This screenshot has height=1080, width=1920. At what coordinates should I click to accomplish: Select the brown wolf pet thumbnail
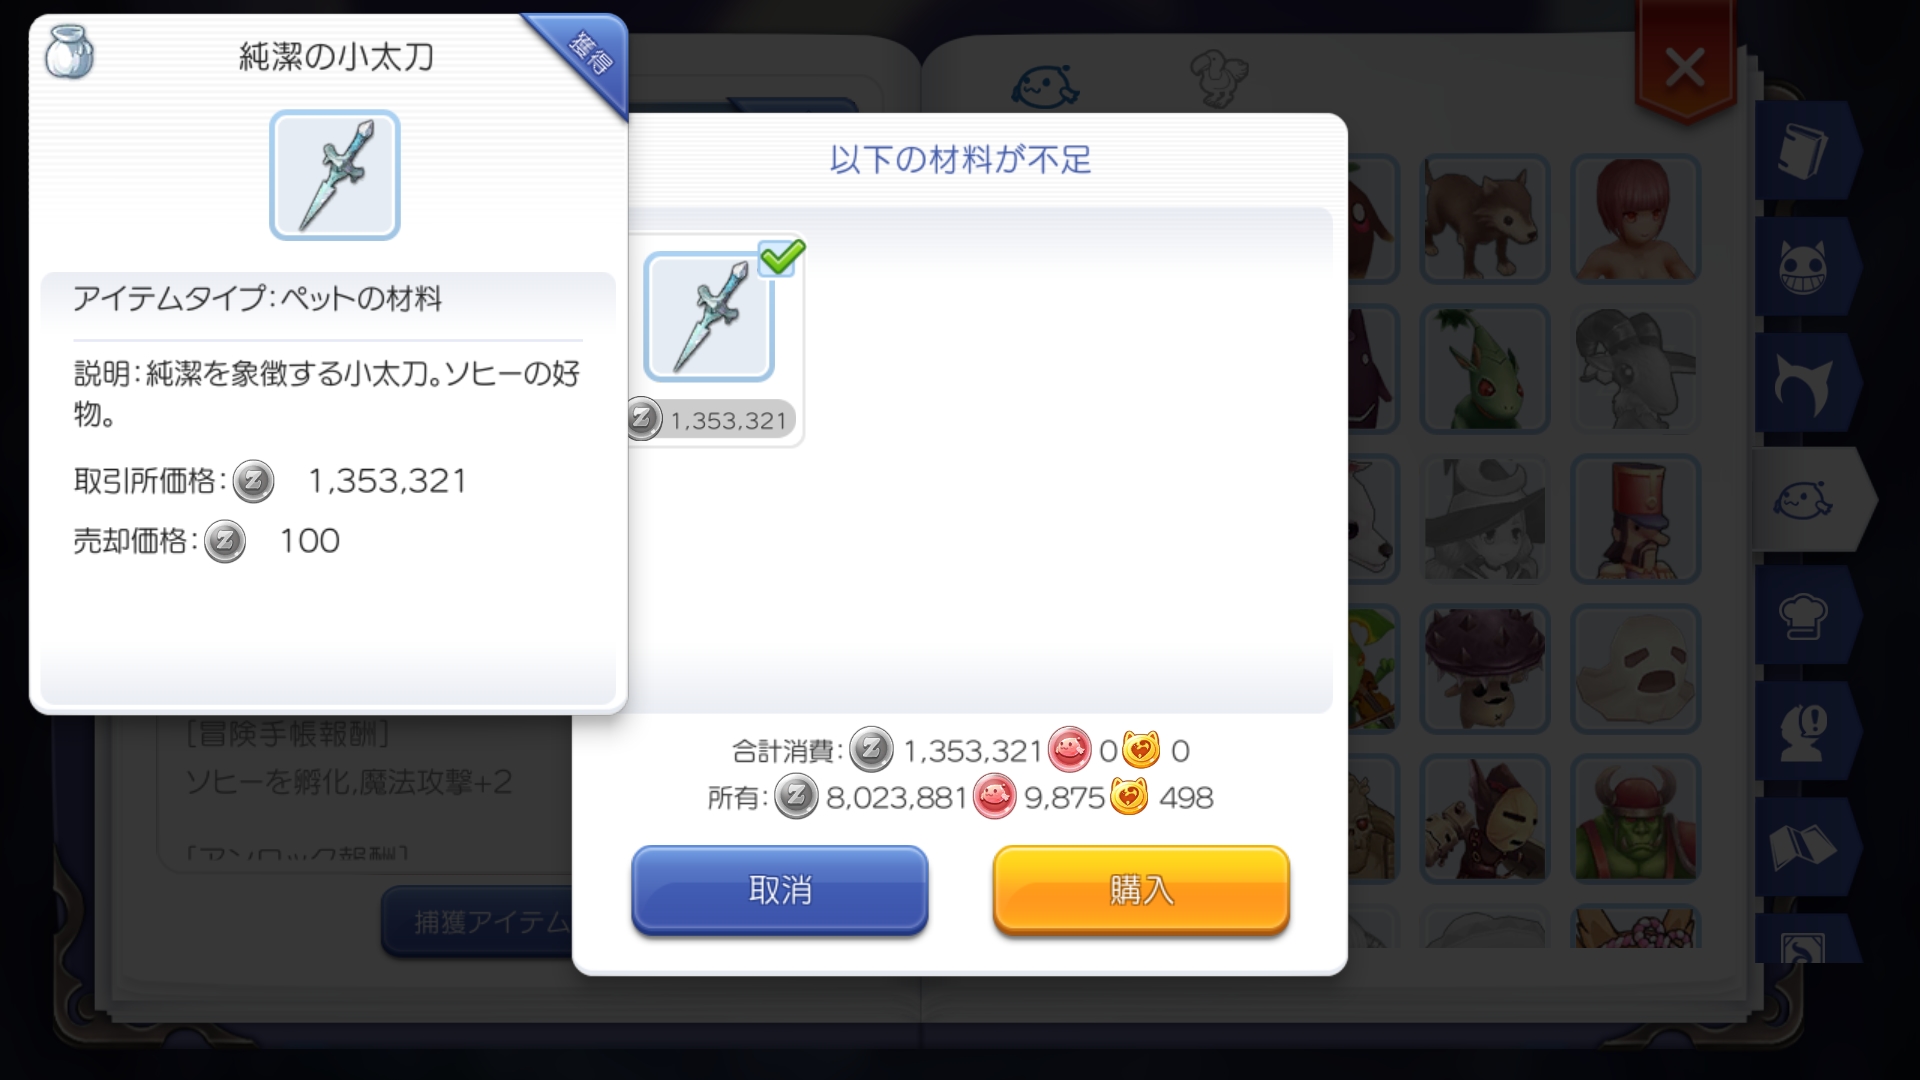1484,219
